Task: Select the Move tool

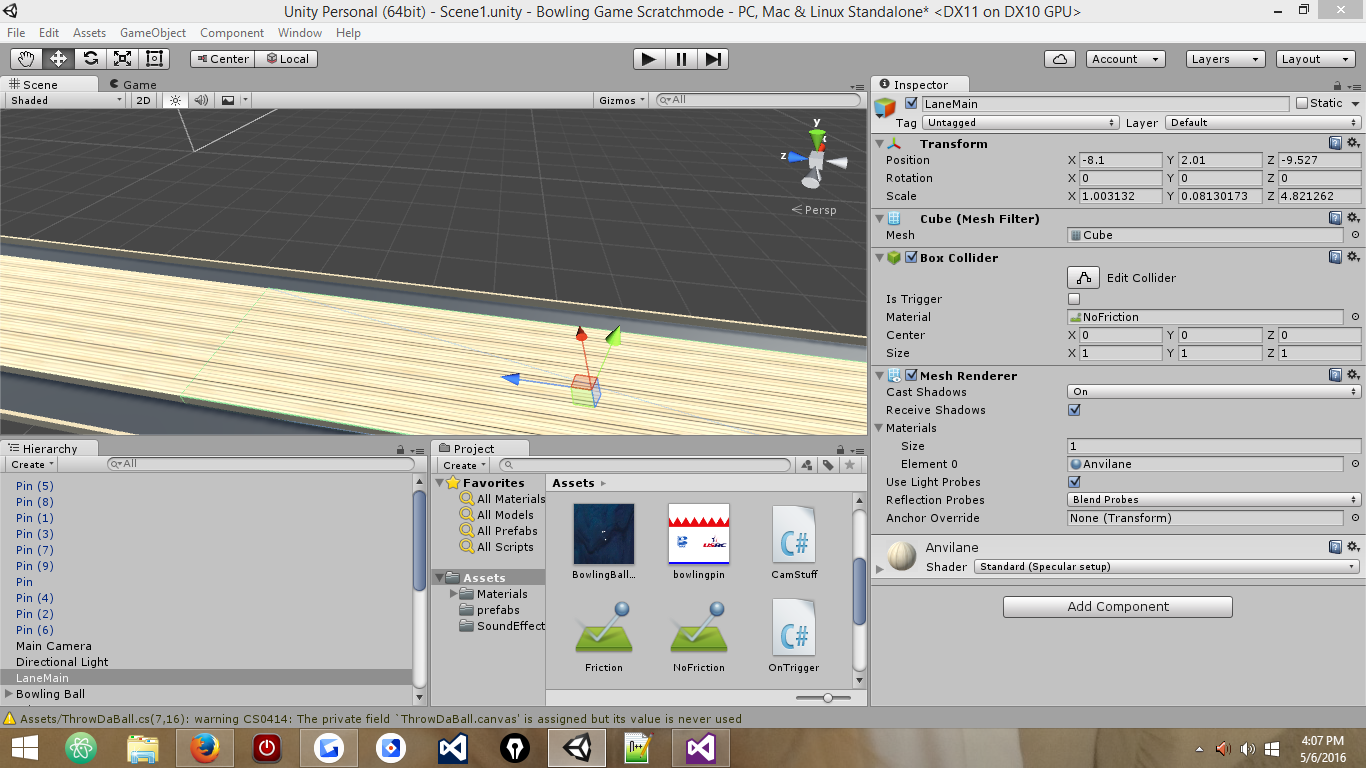Action: 58,59
